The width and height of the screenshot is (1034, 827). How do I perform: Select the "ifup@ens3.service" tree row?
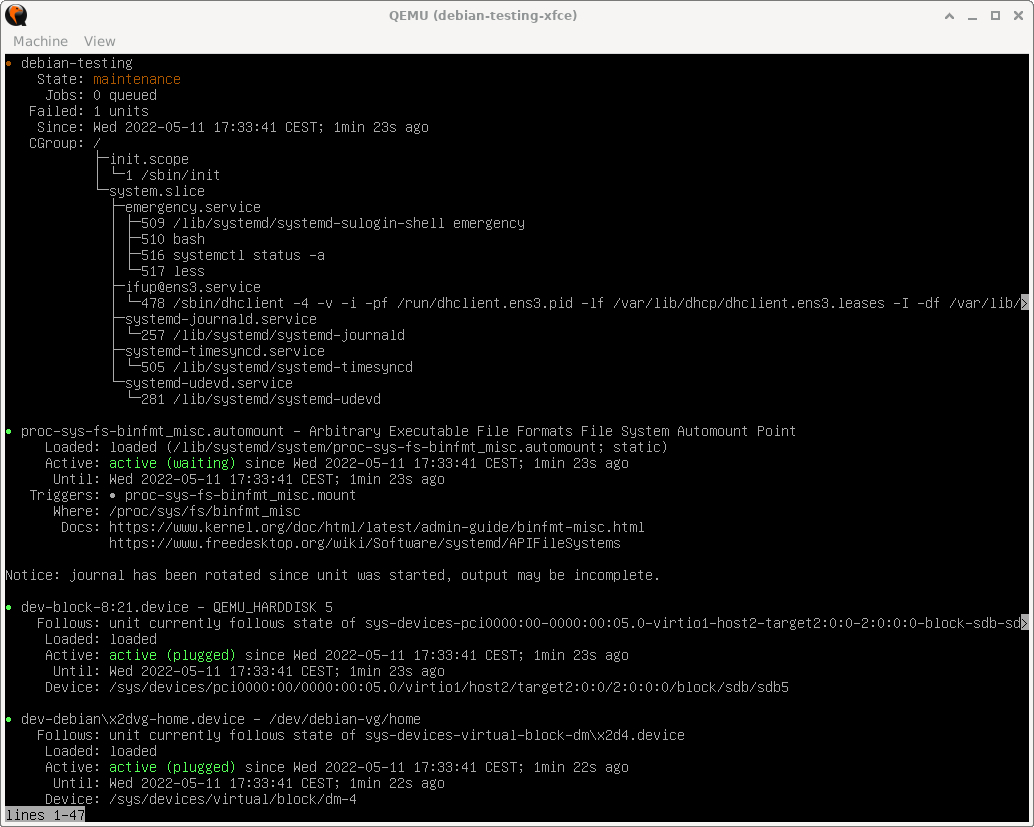click(x=193, y=288)
